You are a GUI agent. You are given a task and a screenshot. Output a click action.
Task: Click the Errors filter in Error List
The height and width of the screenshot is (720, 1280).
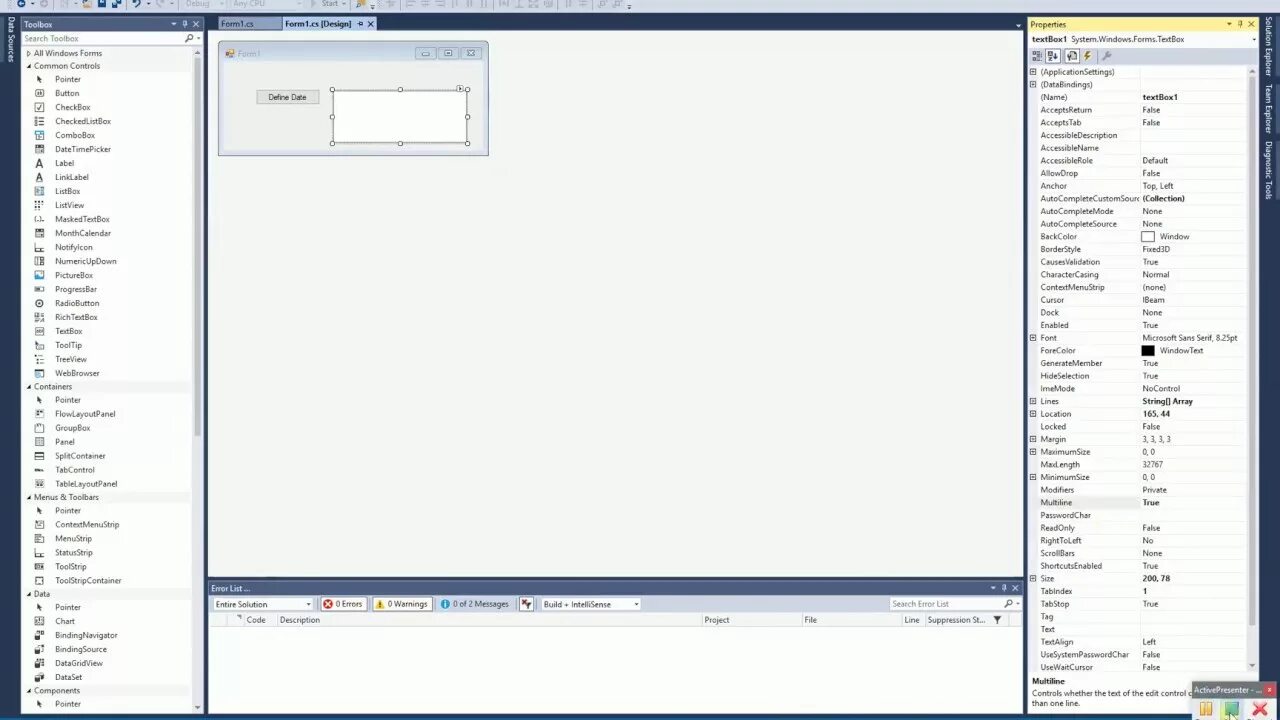coord(343,603)
